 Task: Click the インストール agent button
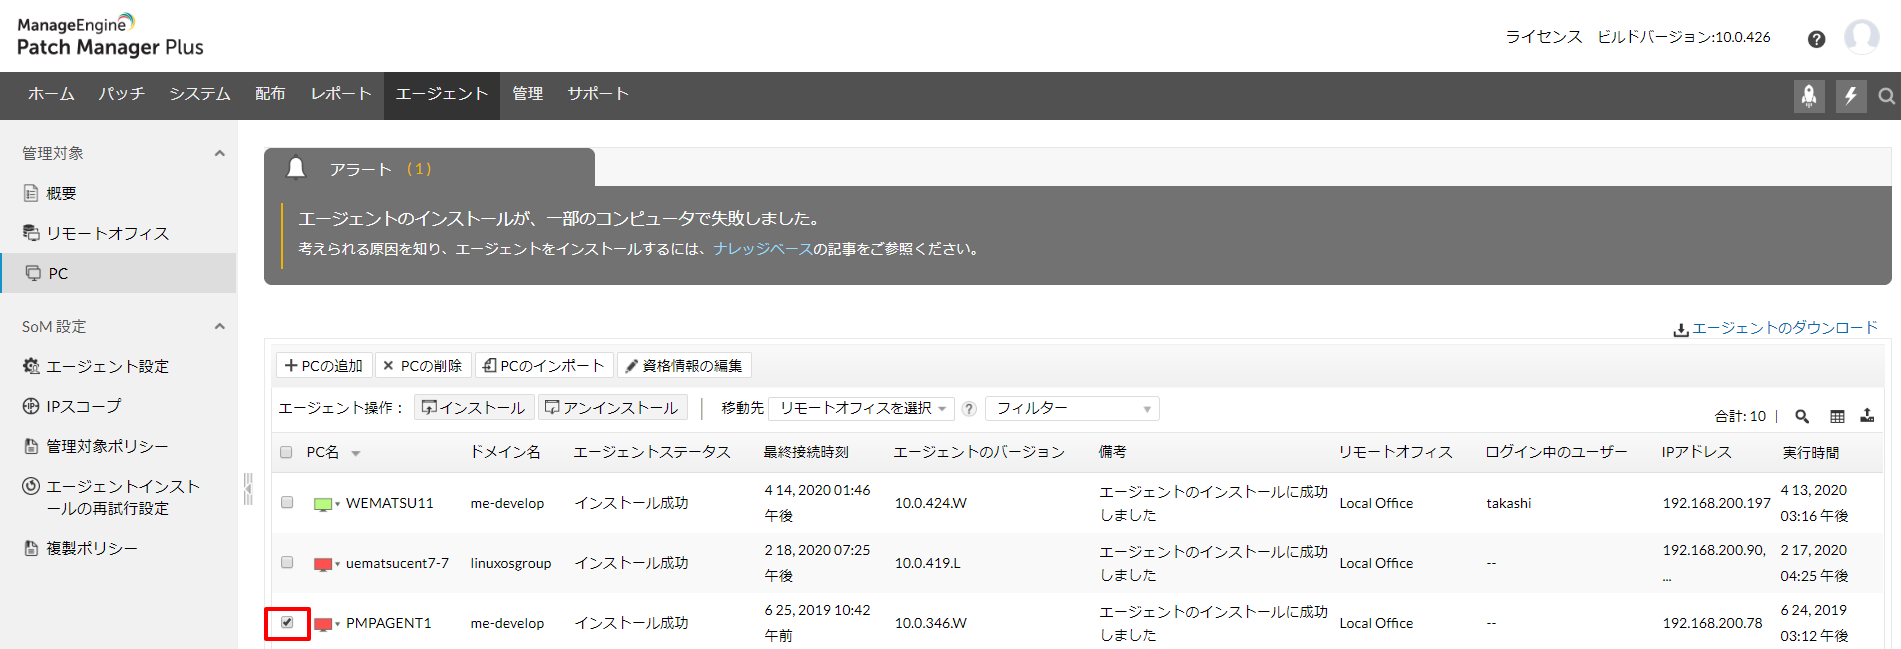click(x=474, y=408)
